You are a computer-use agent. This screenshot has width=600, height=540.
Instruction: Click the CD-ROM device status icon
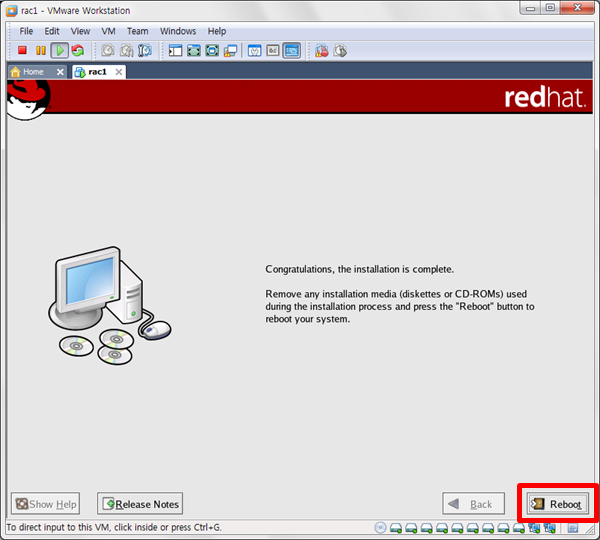click(380, 528)
